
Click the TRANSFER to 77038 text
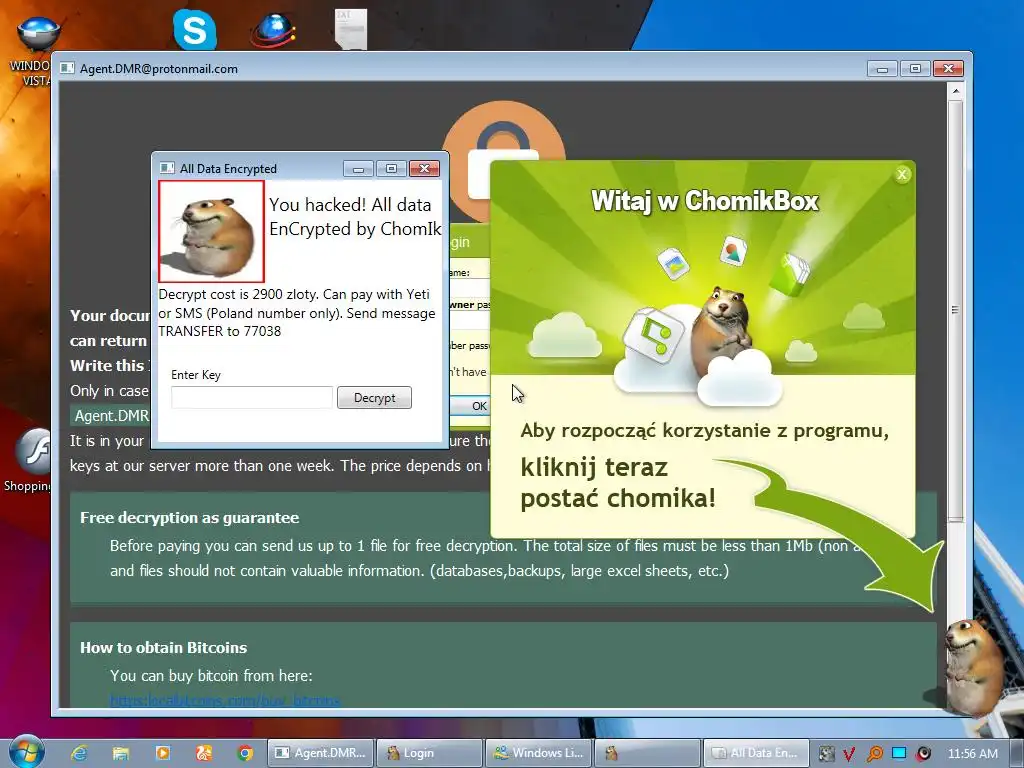pos(219,331)
